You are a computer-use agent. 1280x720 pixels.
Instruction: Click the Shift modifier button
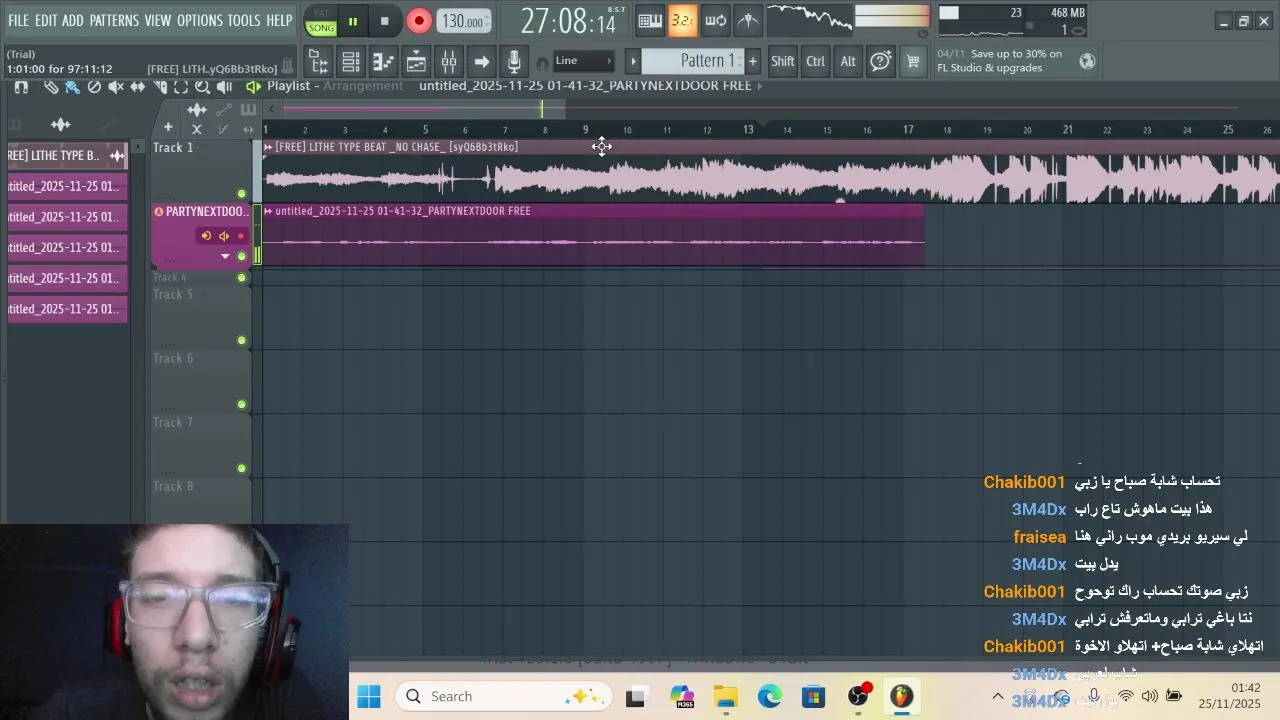tap(783, 61)
